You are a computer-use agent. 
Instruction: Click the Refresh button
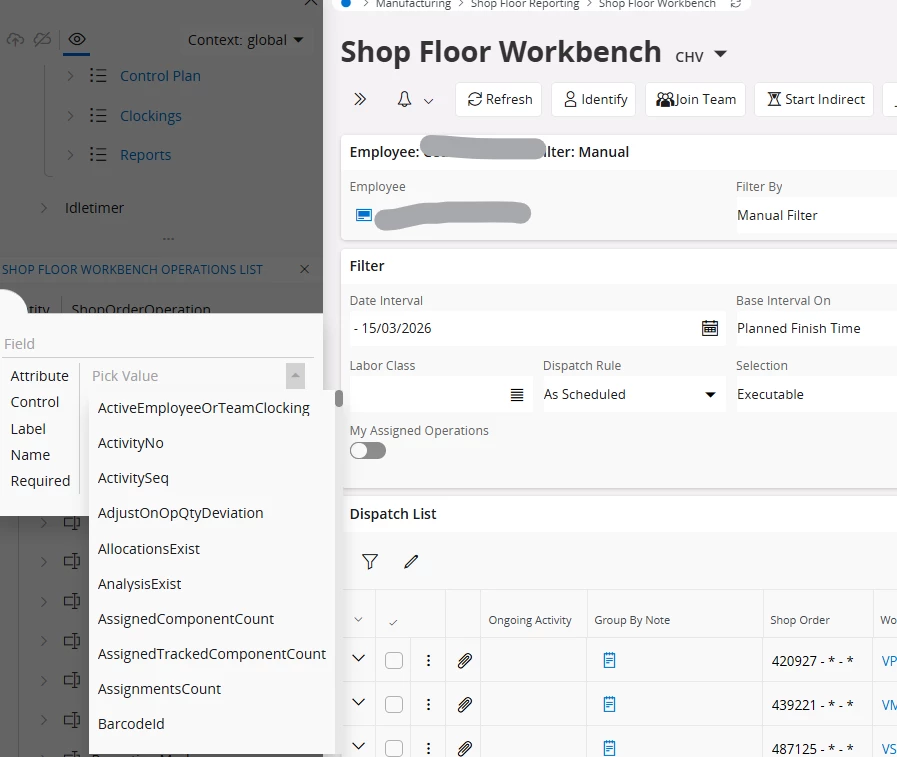click(499, 99)
